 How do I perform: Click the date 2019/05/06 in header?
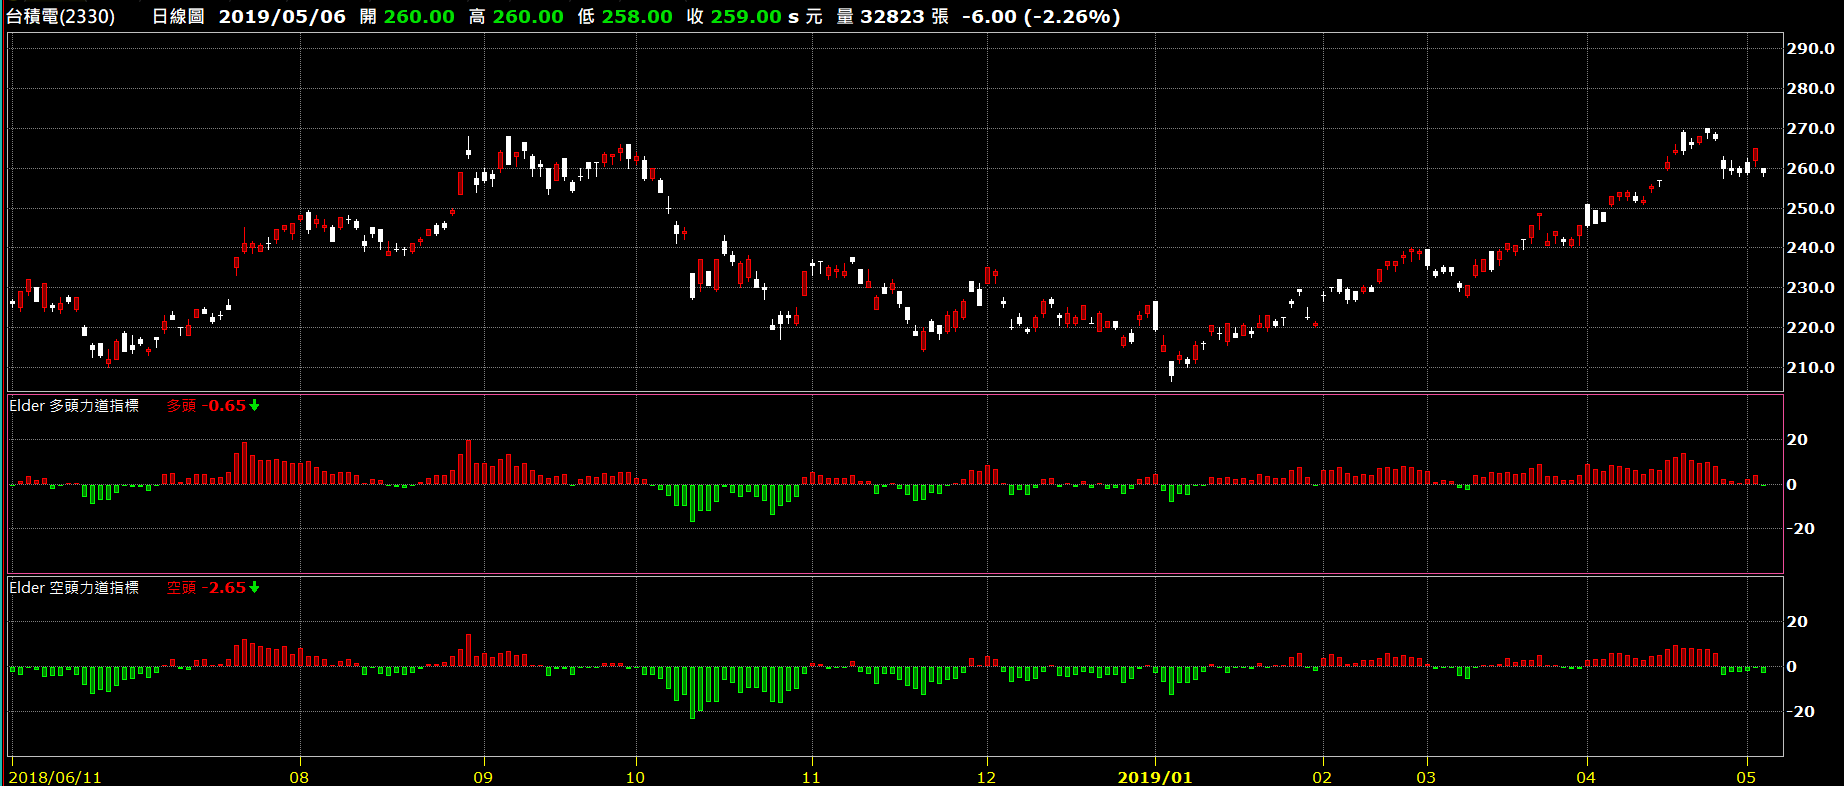pos(282,17)
